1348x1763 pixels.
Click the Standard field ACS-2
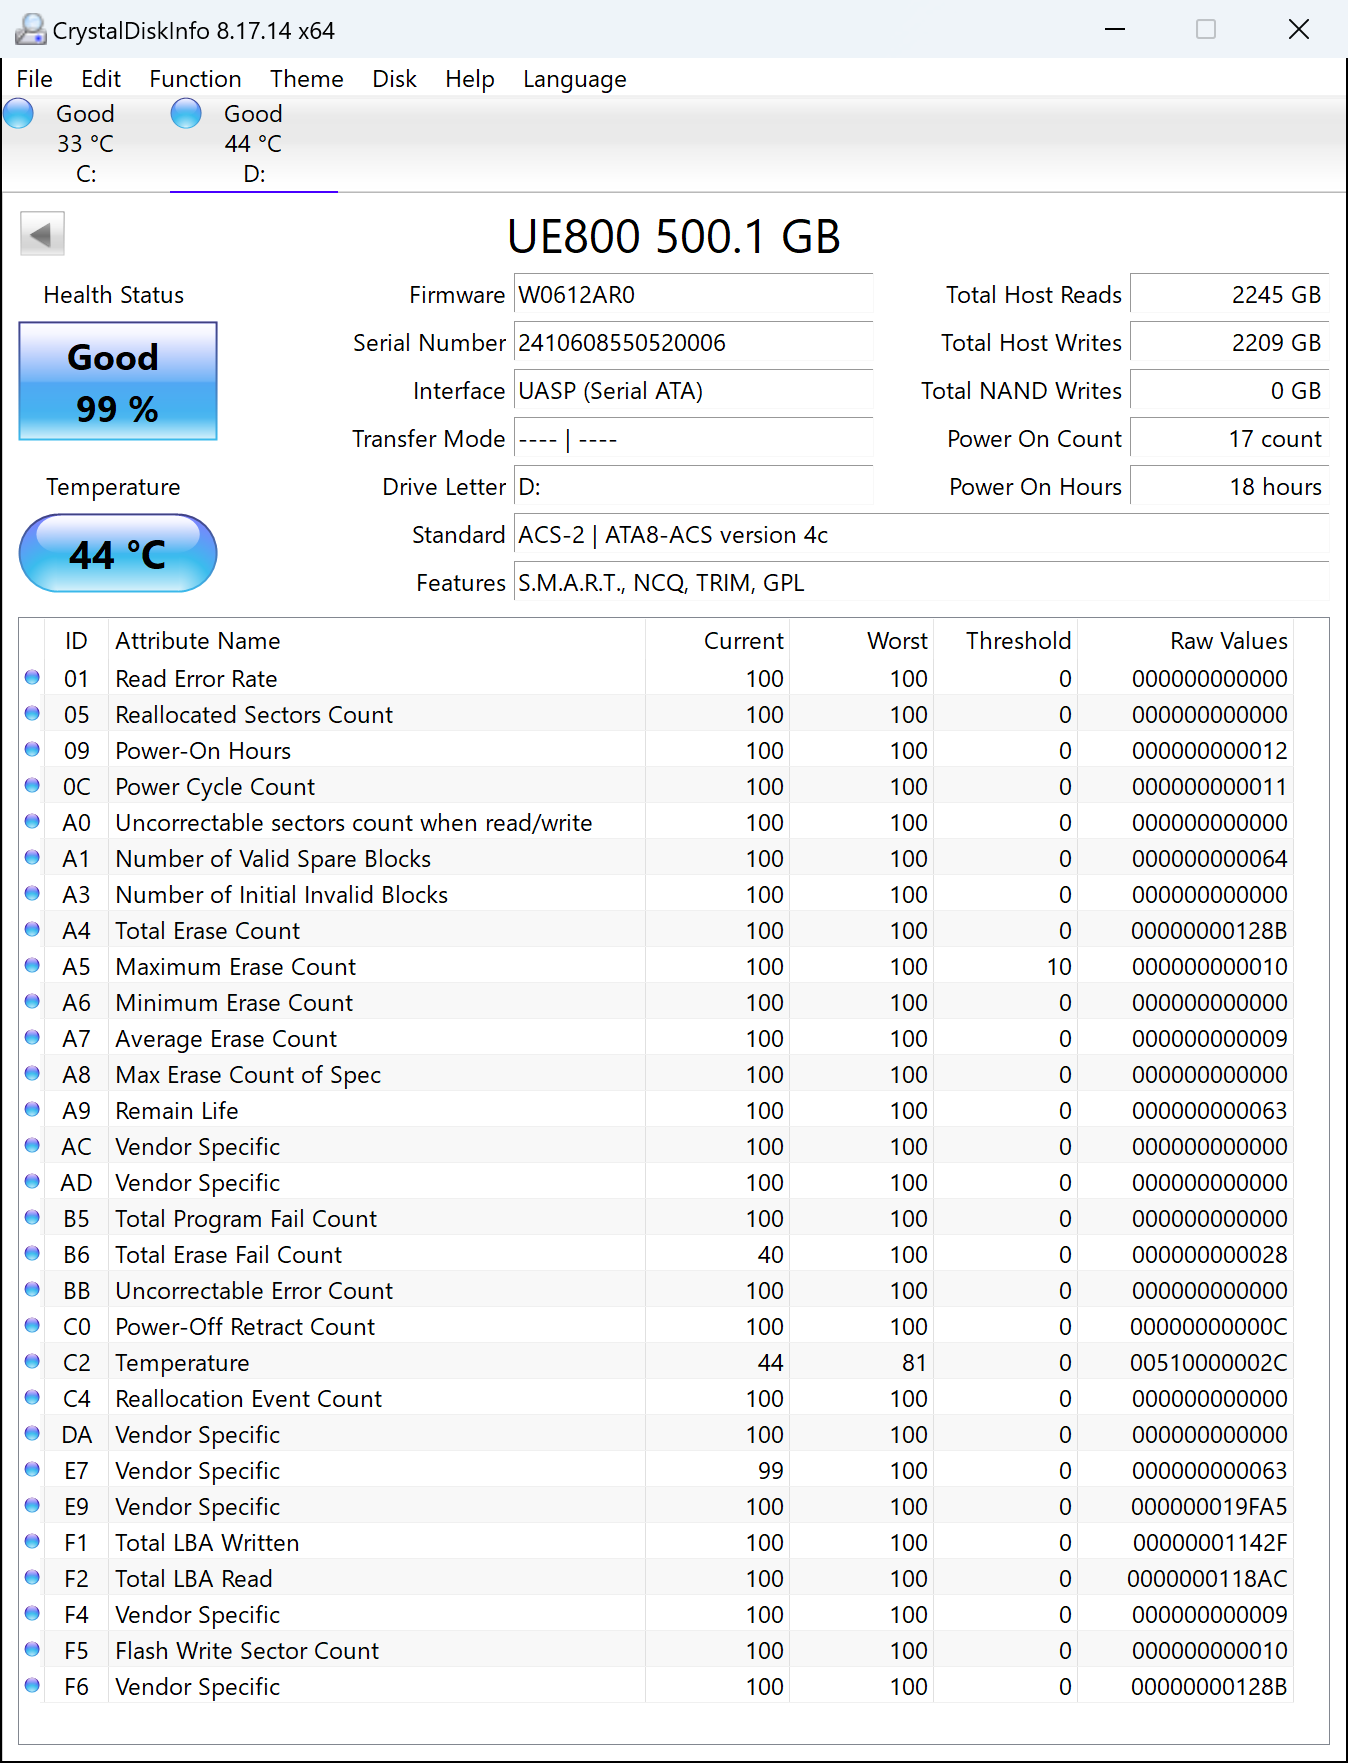pos(921,535)
